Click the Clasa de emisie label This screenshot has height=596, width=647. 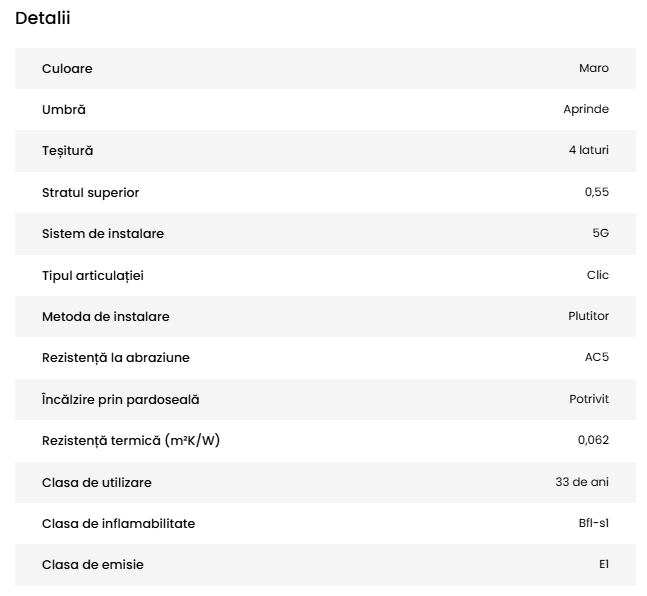point(93,565)
